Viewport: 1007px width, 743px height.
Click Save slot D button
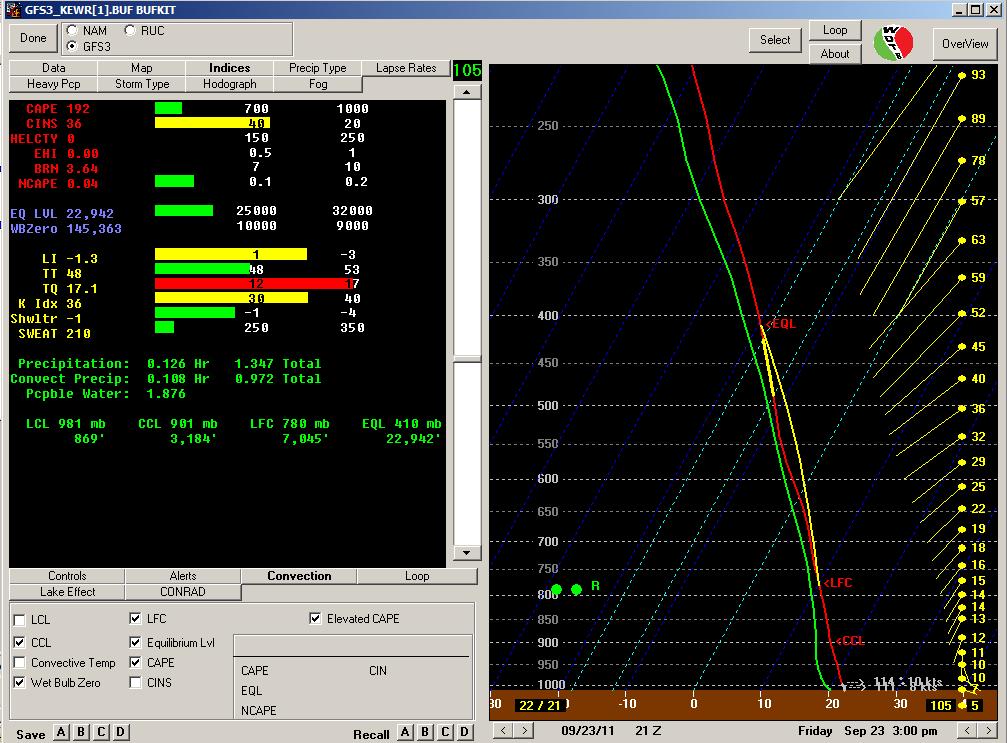tap(120, 732)
